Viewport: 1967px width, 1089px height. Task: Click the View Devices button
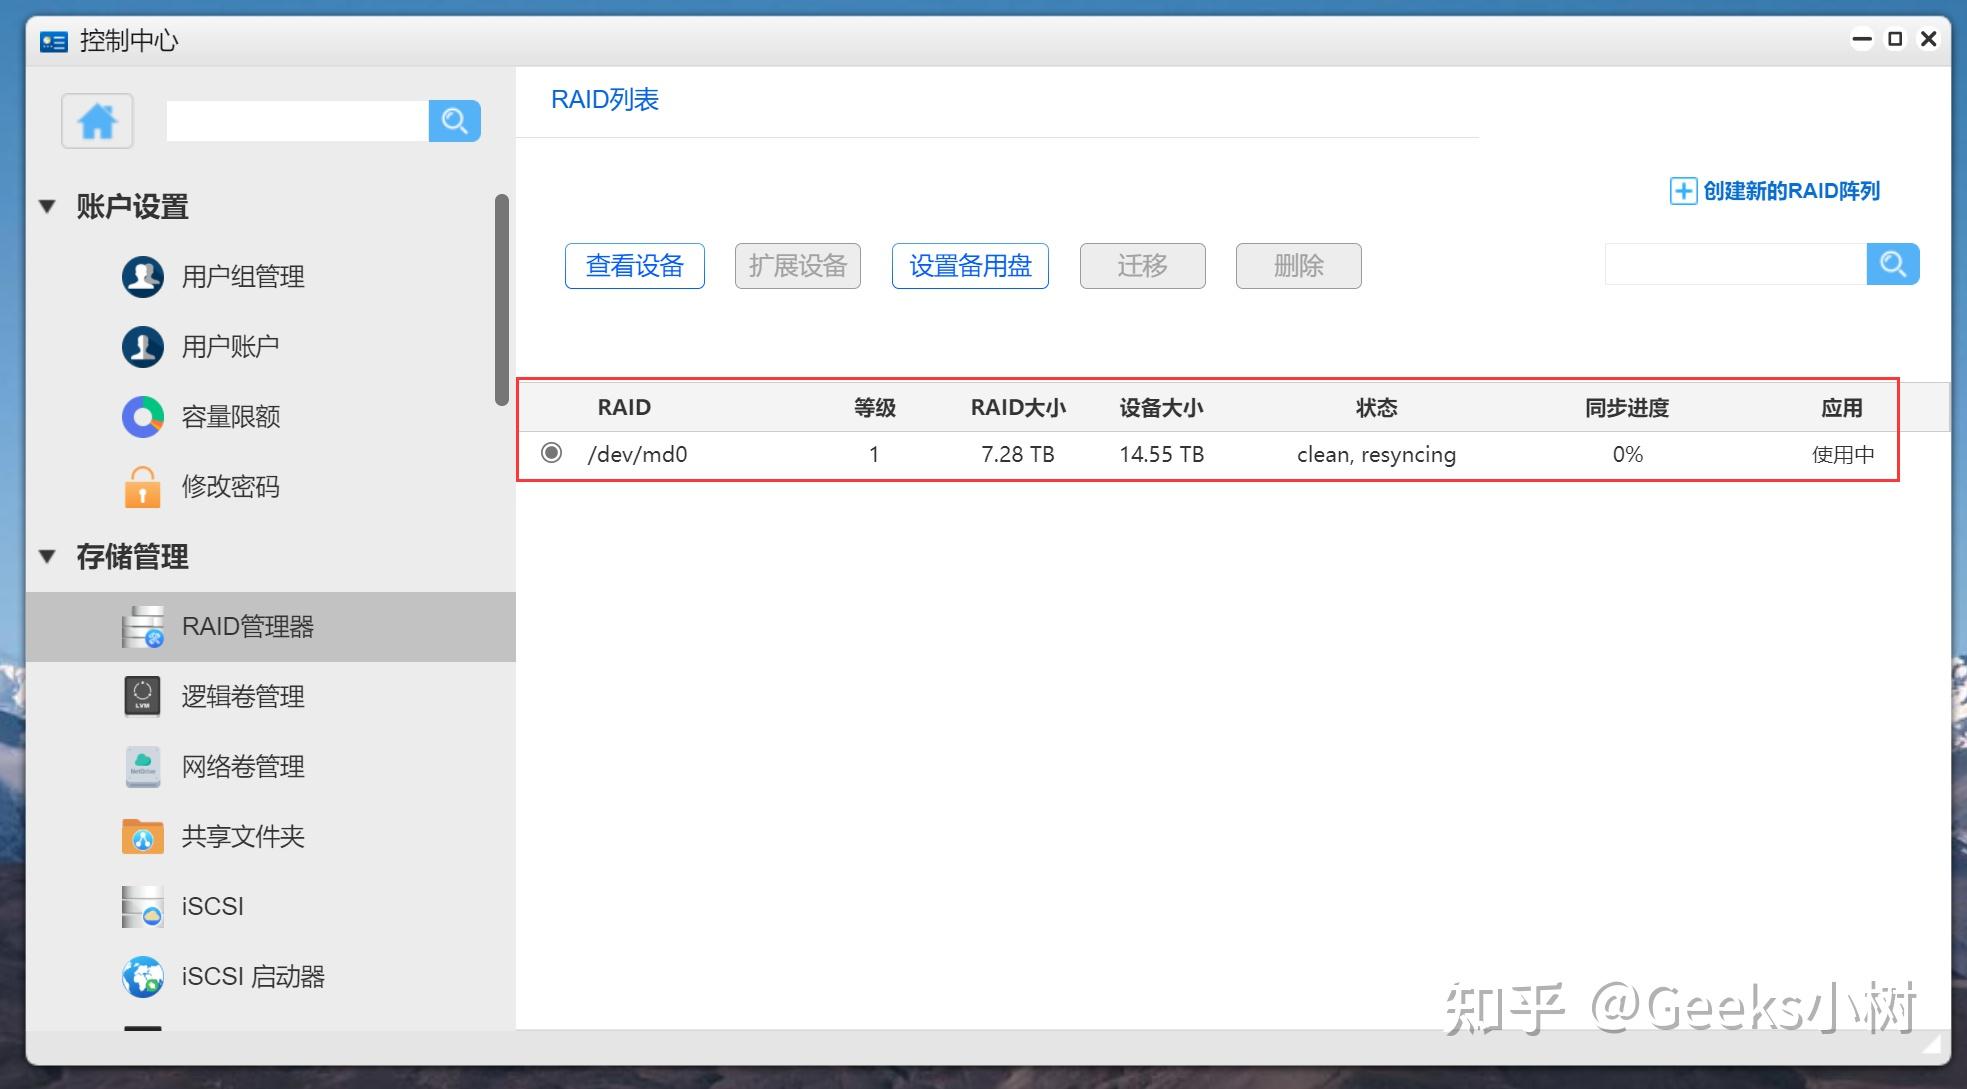[634, 266]
